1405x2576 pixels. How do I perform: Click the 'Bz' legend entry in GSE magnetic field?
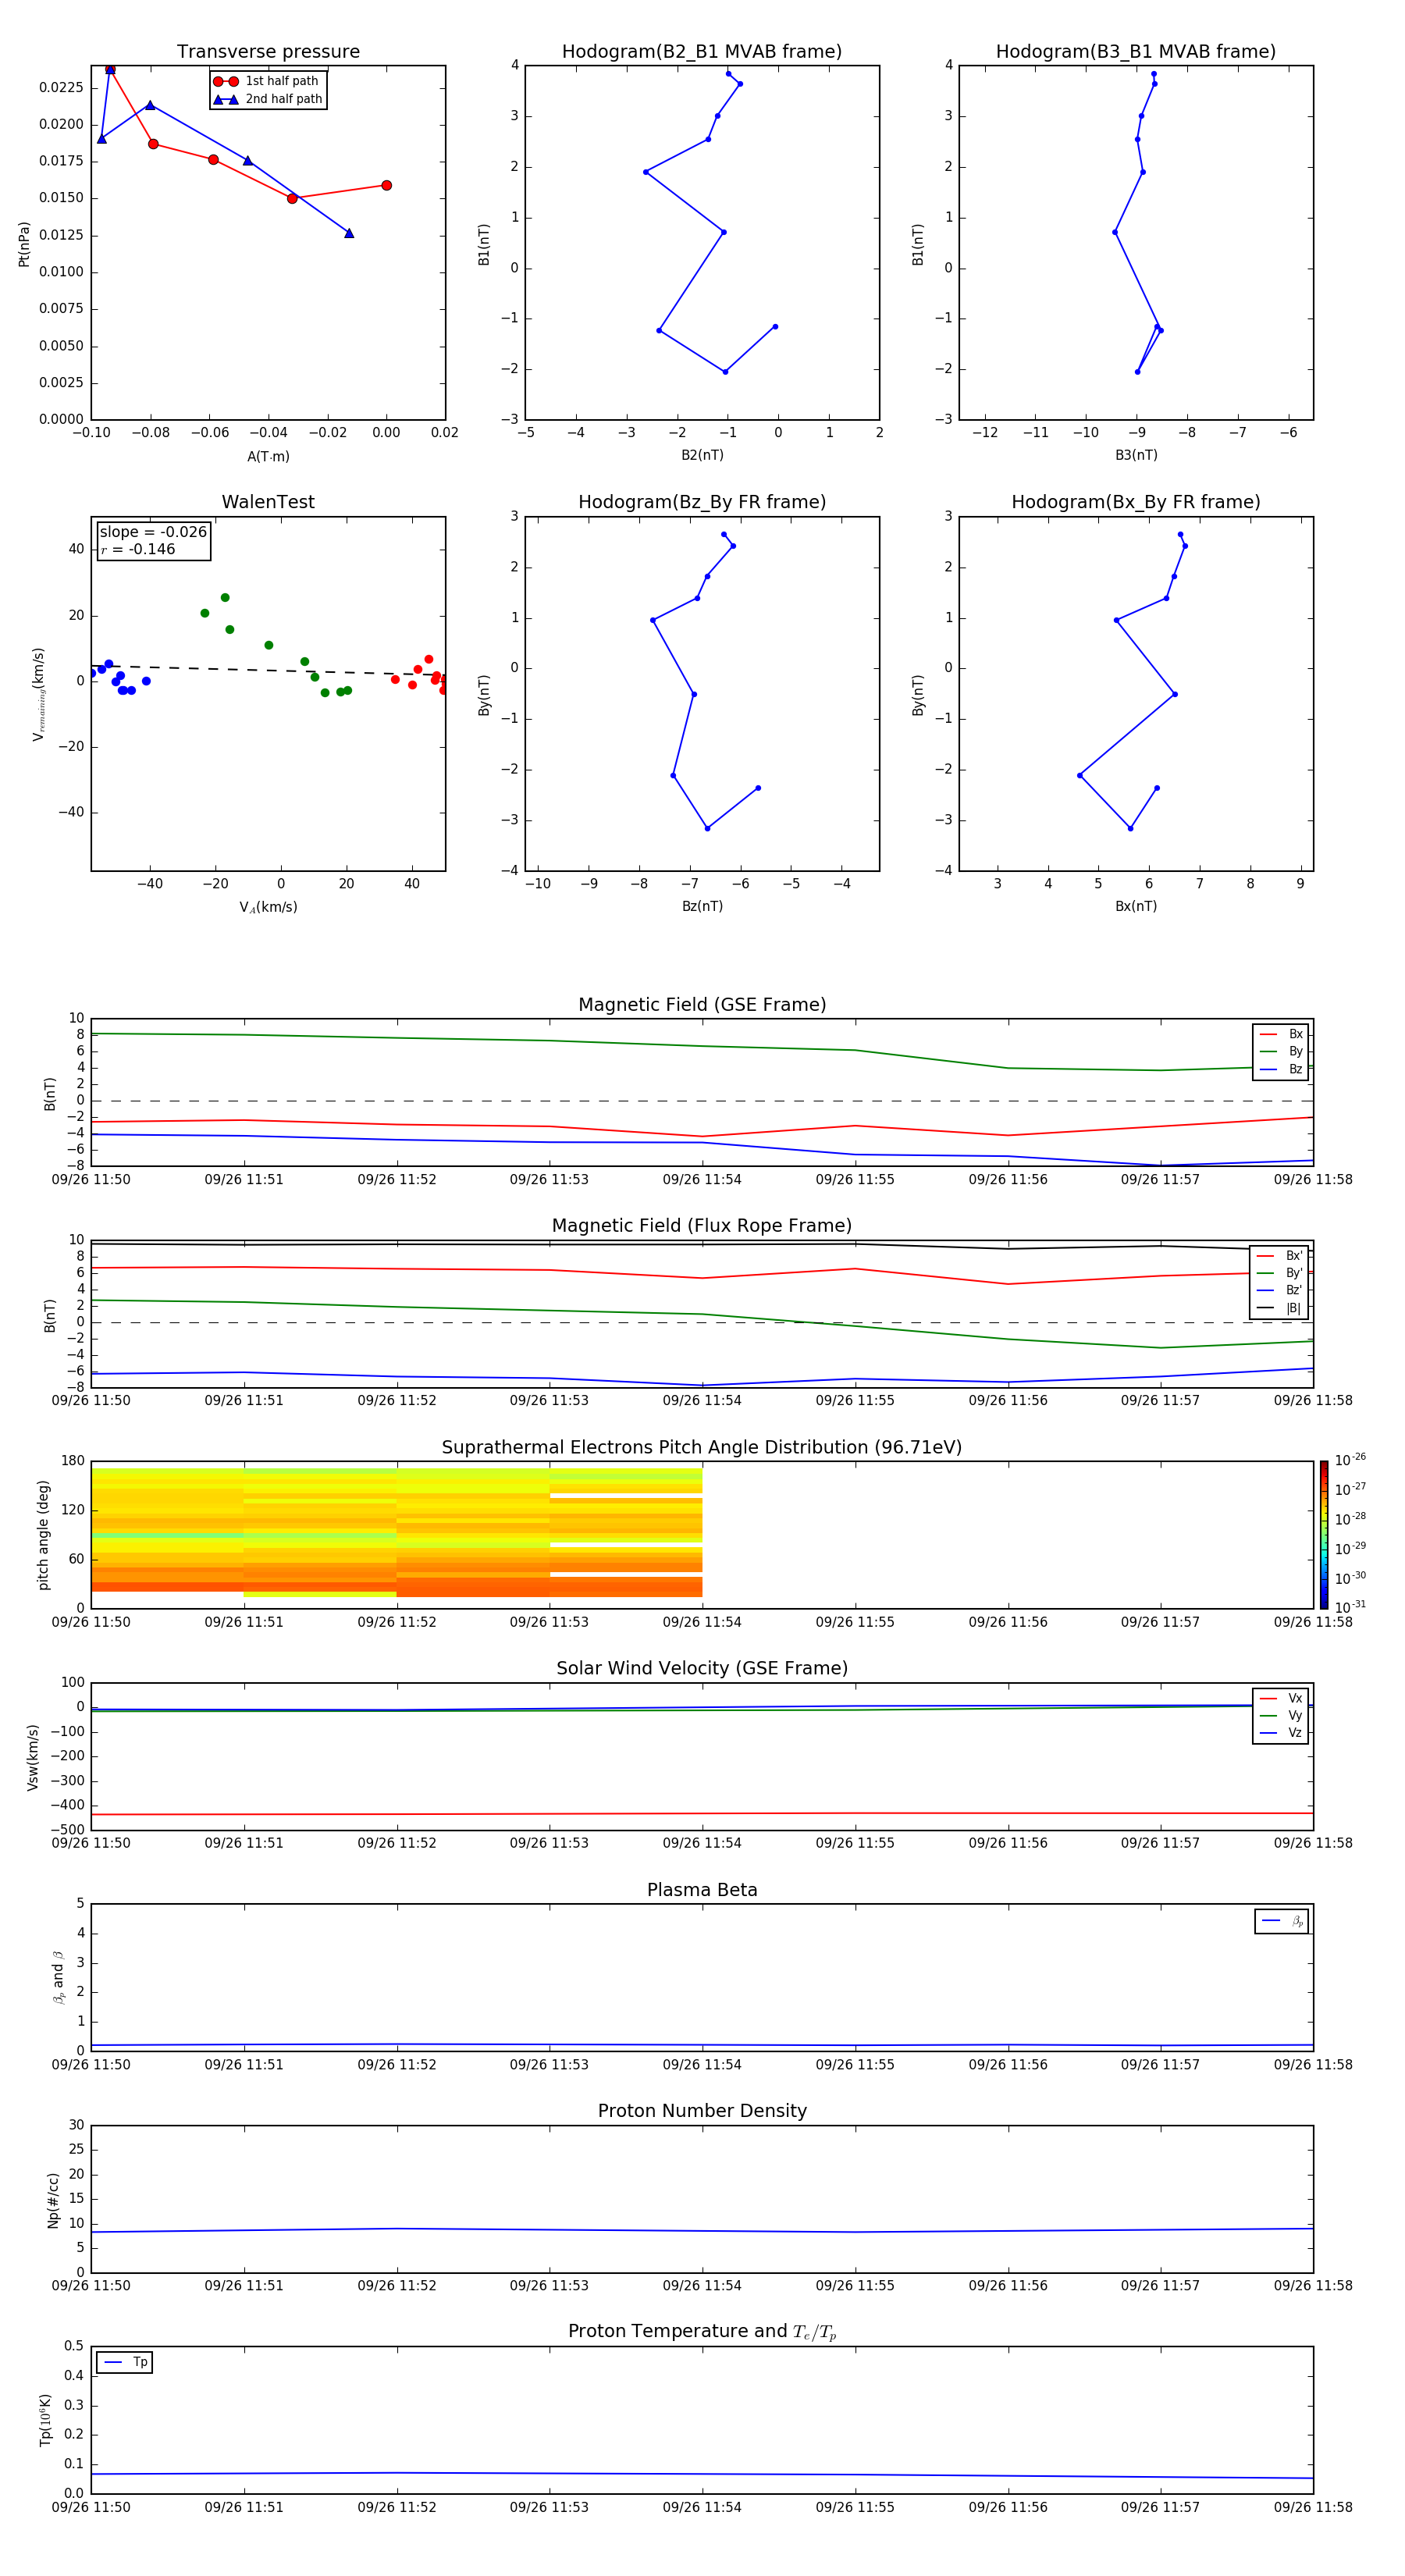coord(1281,1069)
